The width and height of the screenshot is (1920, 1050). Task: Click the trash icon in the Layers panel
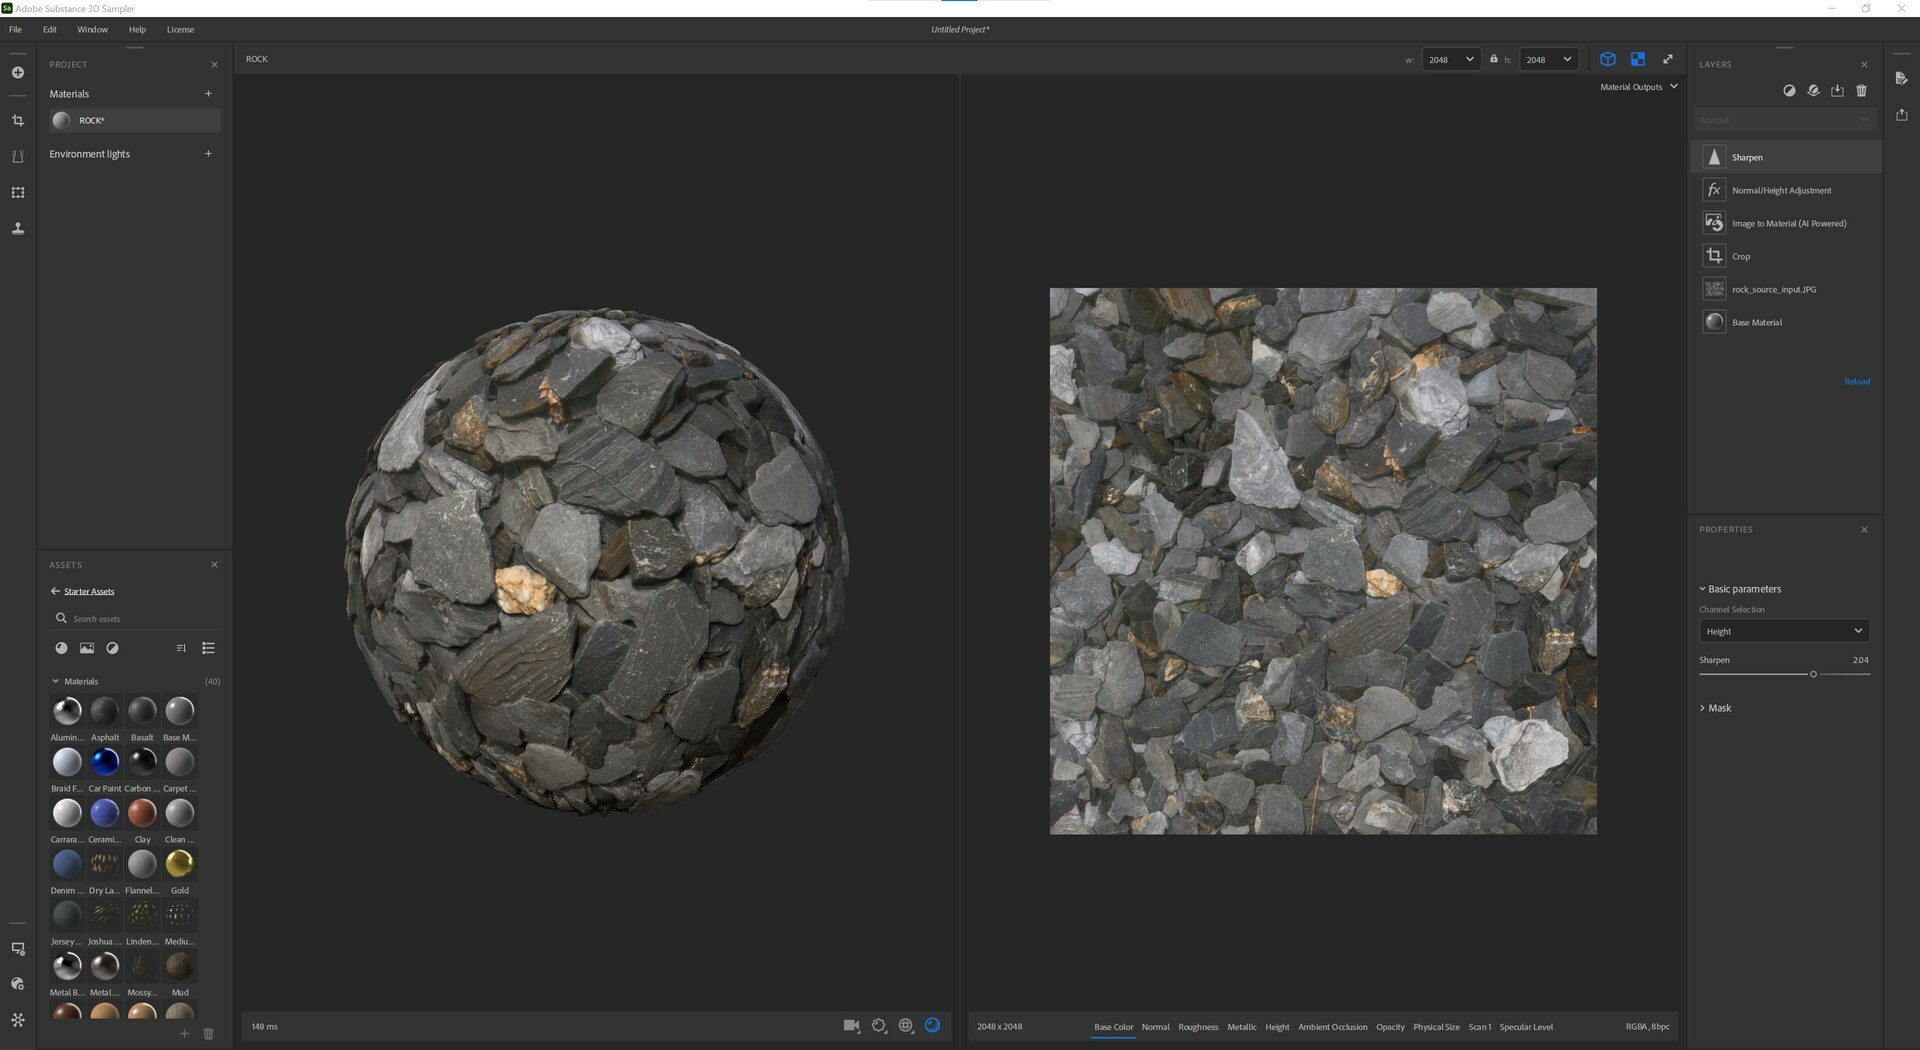tap(1861, 90)
